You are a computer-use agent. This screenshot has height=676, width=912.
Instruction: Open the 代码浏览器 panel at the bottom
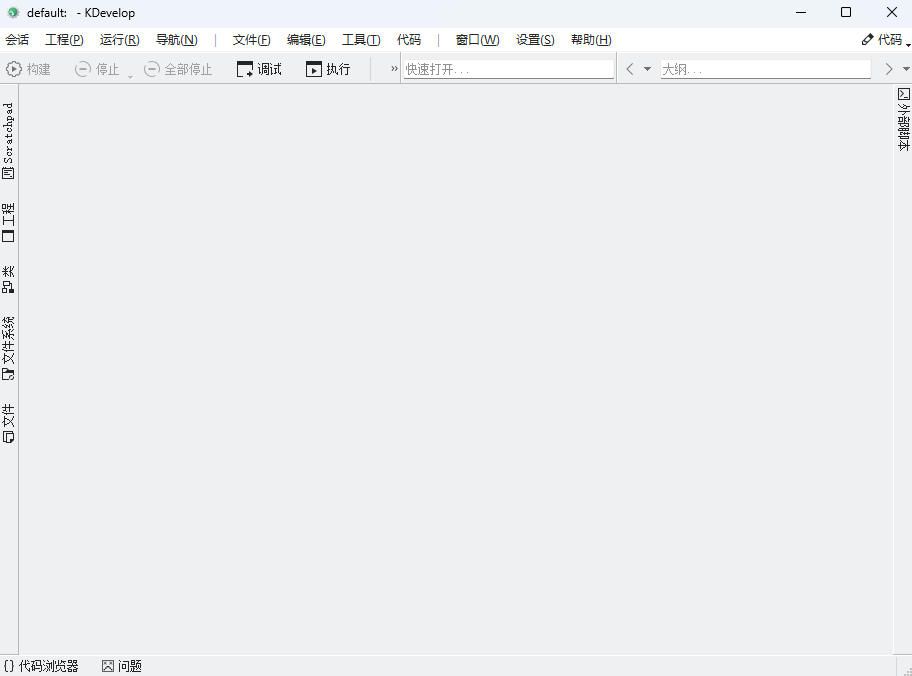coord(40,665)
